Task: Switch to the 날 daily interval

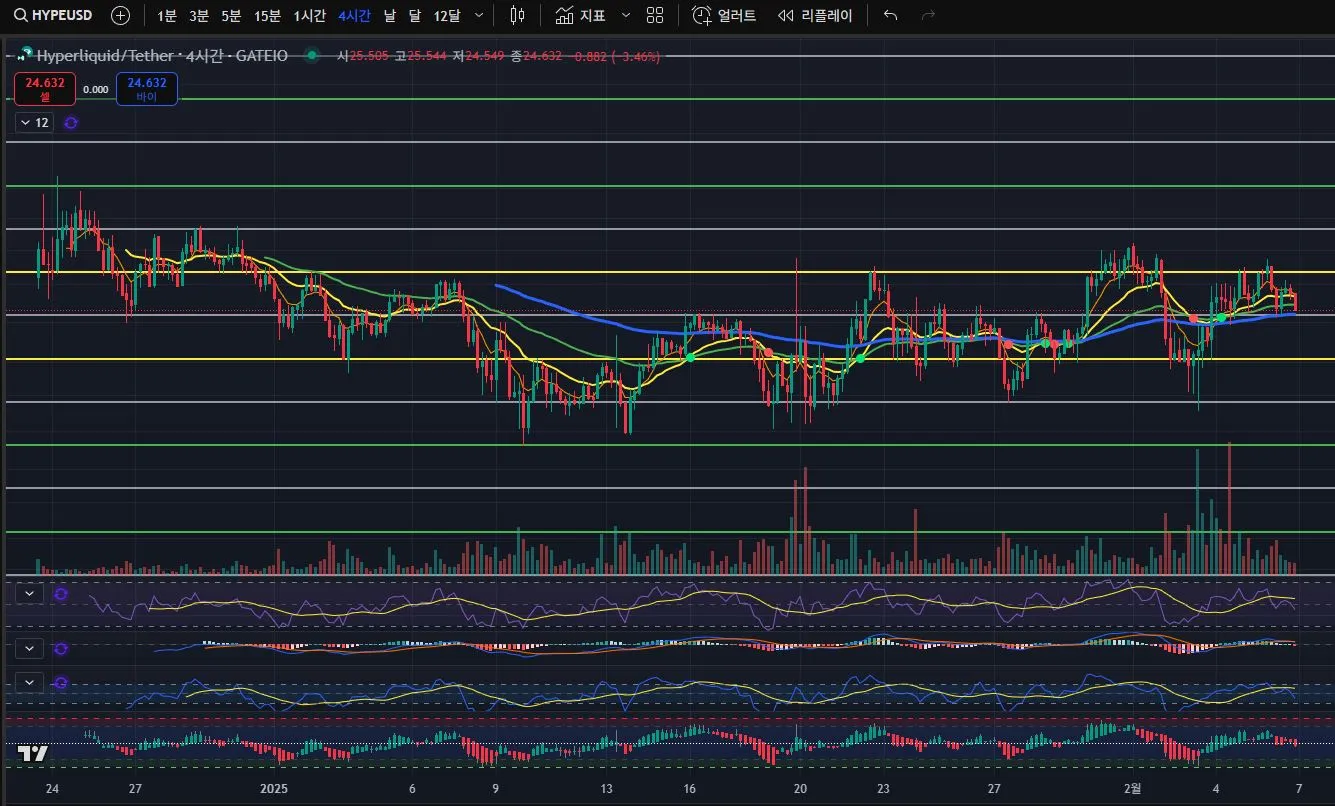Action: click(390, 15)
